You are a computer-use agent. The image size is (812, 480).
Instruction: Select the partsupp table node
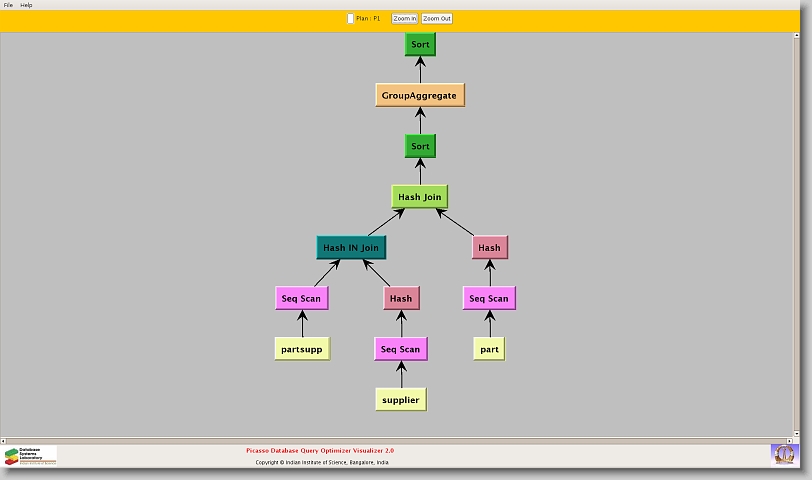(x=302, y=349)
